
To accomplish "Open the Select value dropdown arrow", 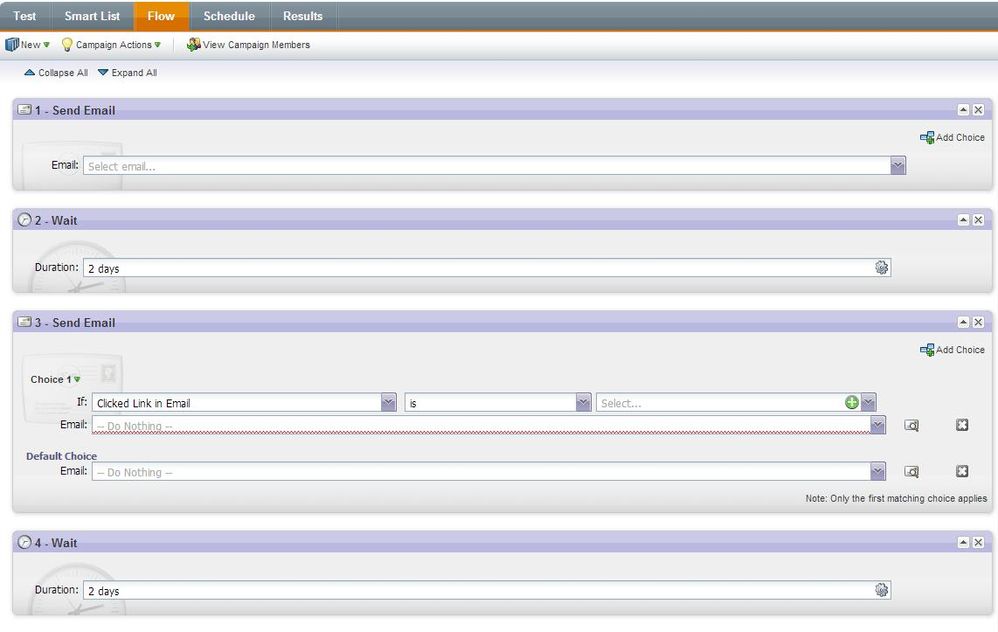I will pyautogui.click(x=868, y=402).
